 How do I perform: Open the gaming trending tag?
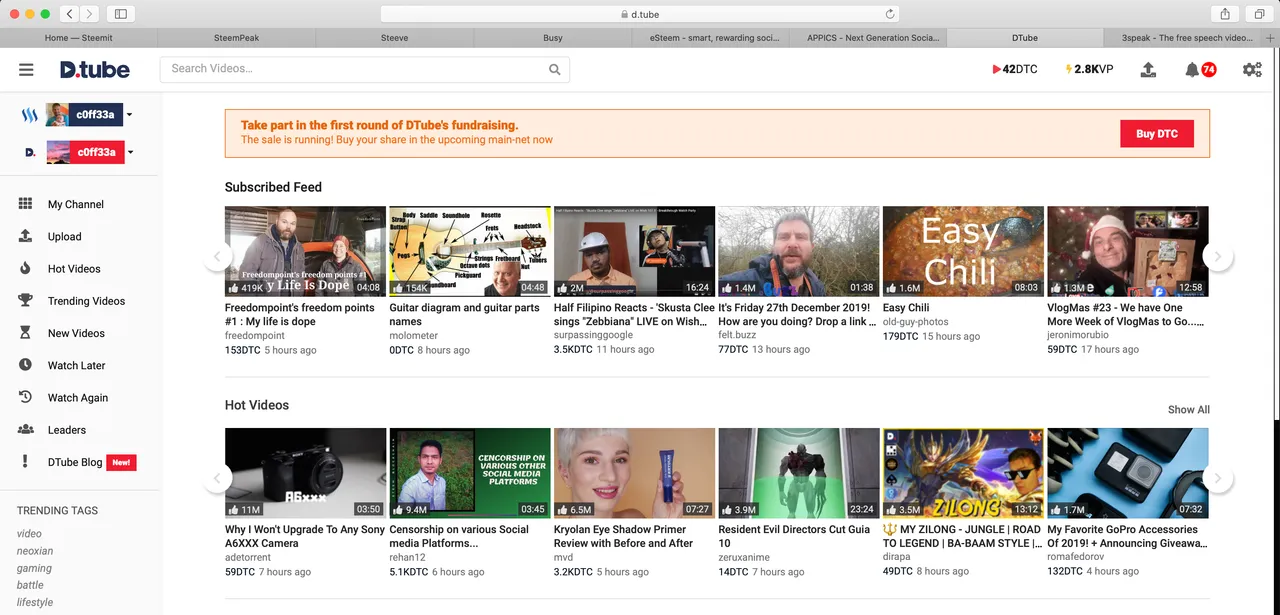pos(34,568)
